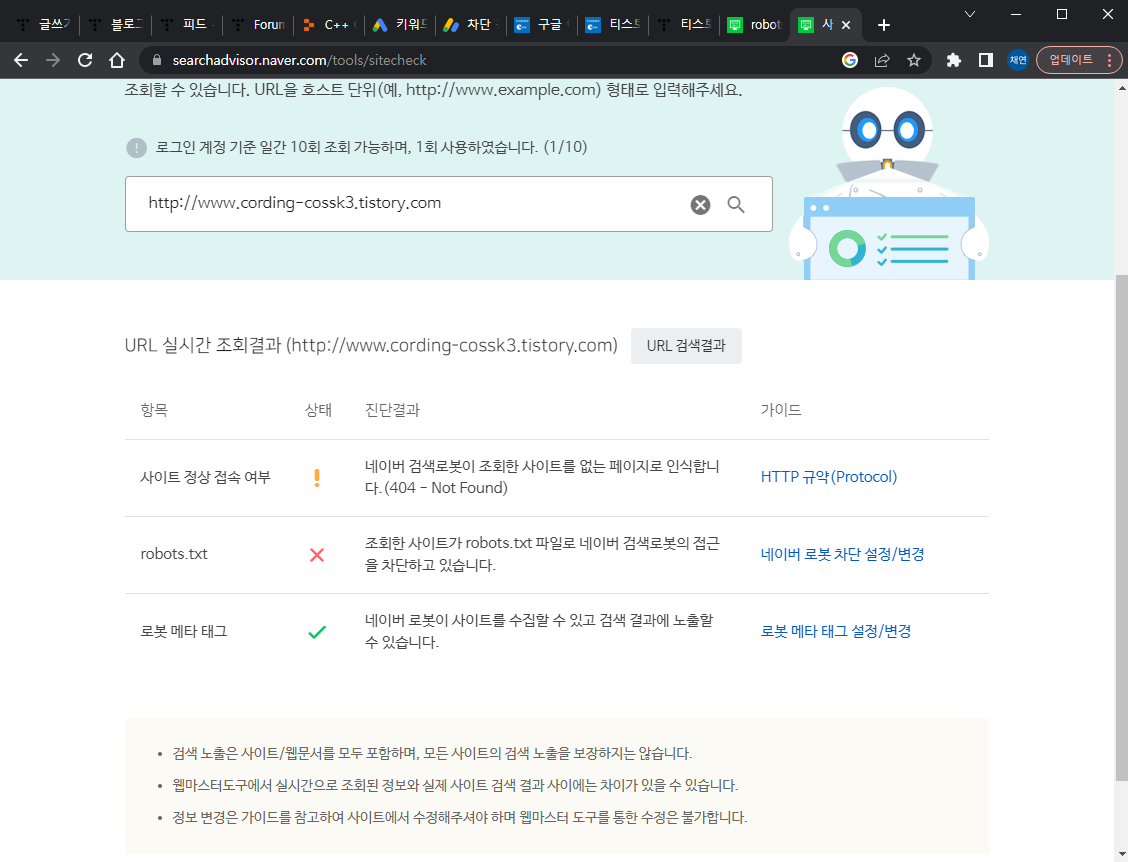The height and width of the screenshot is (862, 1128).
Task: Toggle the browser side panel
Action: tap(986, 60)
